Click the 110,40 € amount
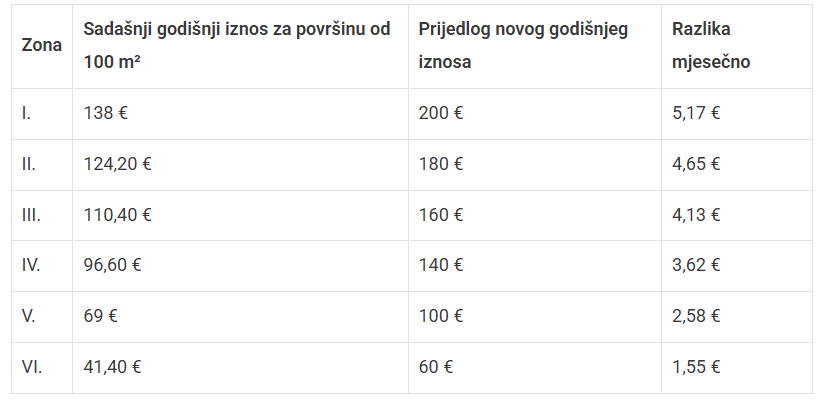 point(118,214)
